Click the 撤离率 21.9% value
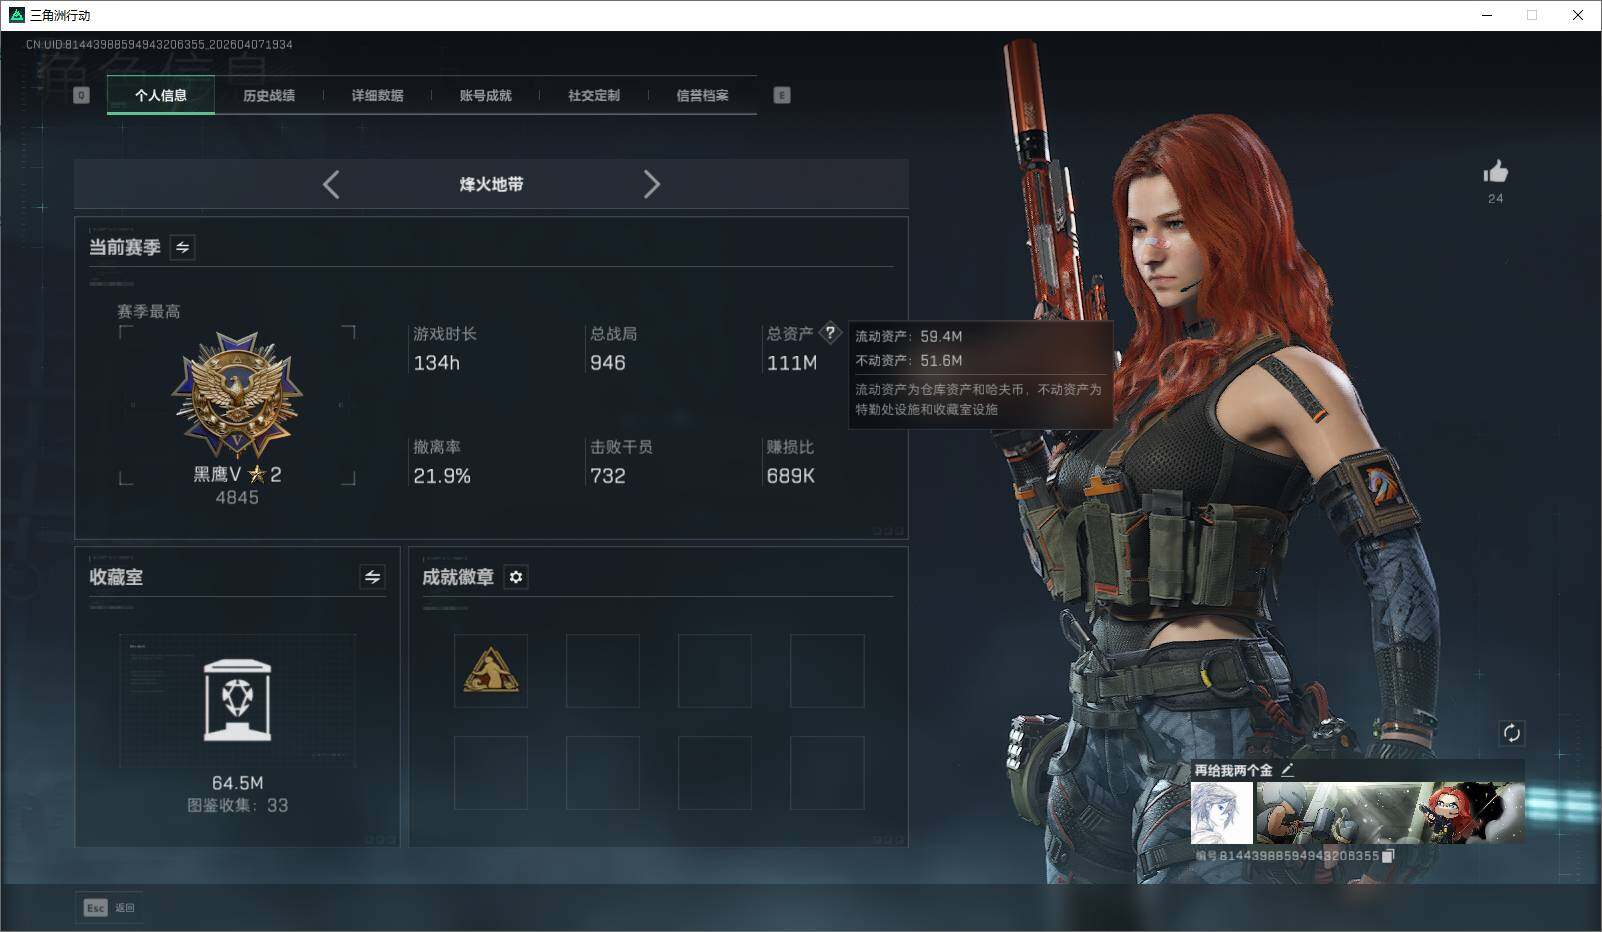The height and width of the screenshot is (932, 1602). [x=442, y=476]
